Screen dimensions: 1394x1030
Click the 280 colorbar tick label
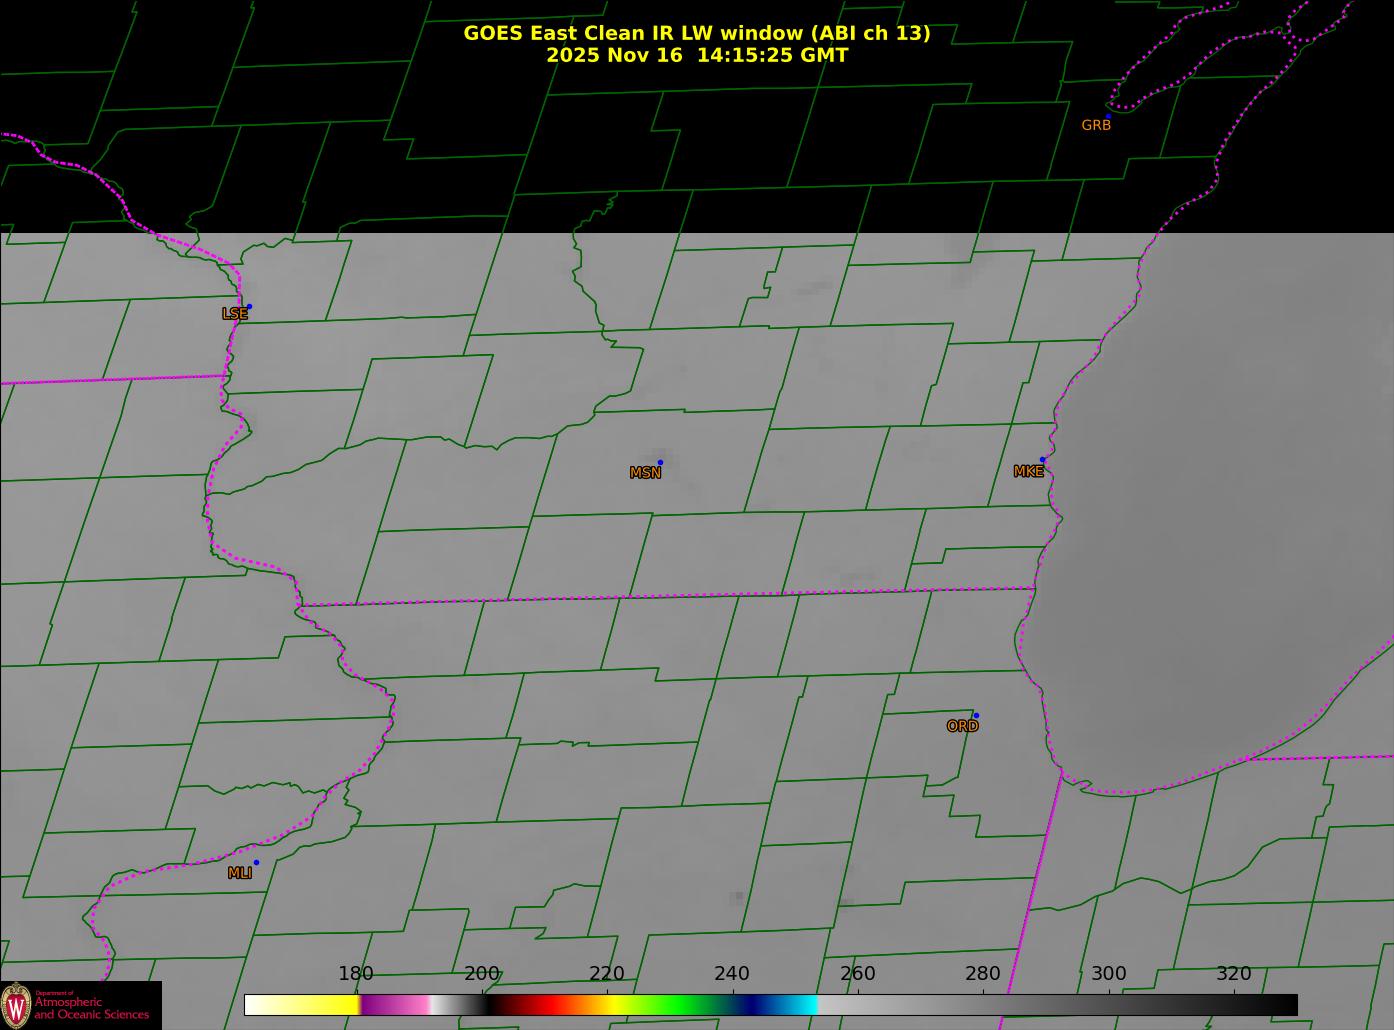[x=982, y=974]
